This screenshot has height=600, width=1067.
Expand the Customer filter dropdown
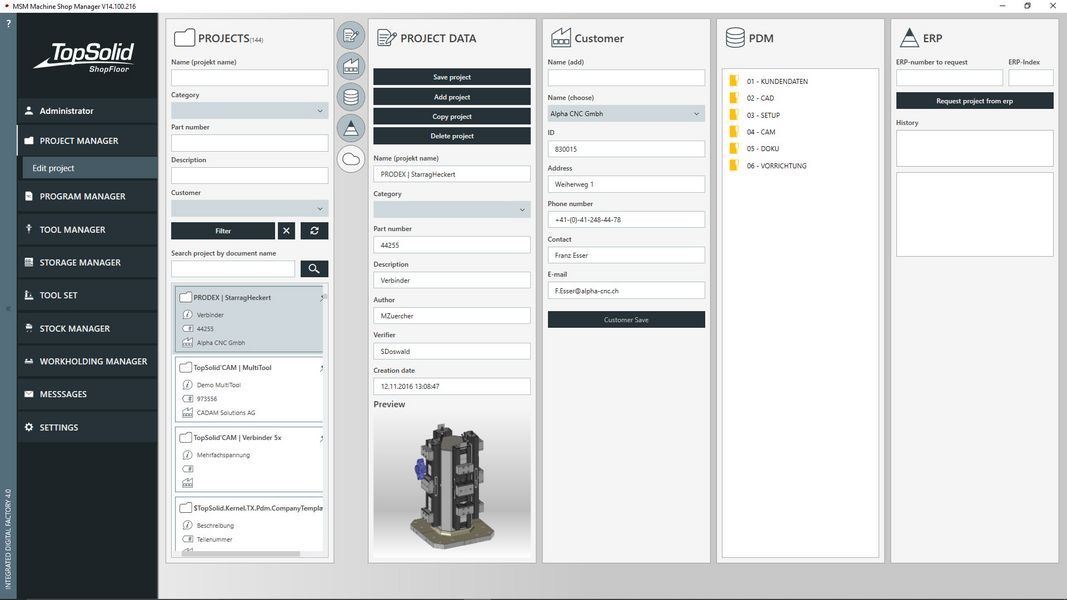(x=250, y=207)
